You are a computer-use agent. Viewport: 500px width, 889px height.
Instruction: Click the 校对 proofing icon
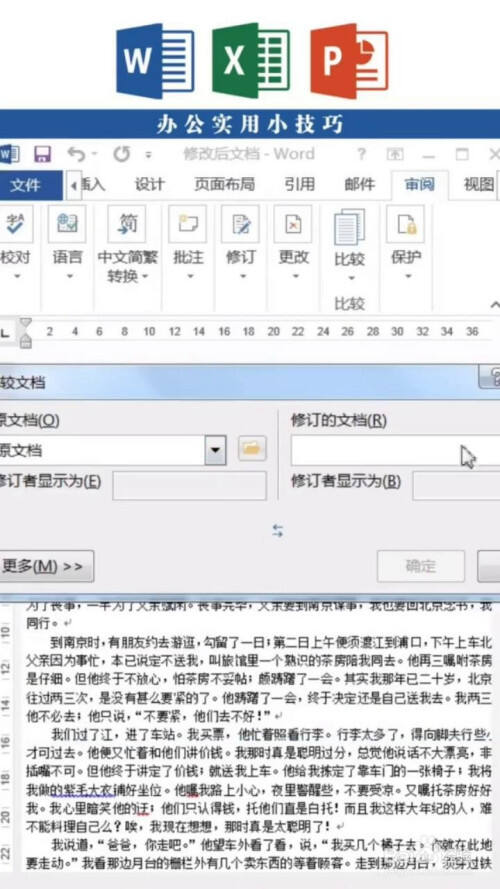click(x=14, y=225)
